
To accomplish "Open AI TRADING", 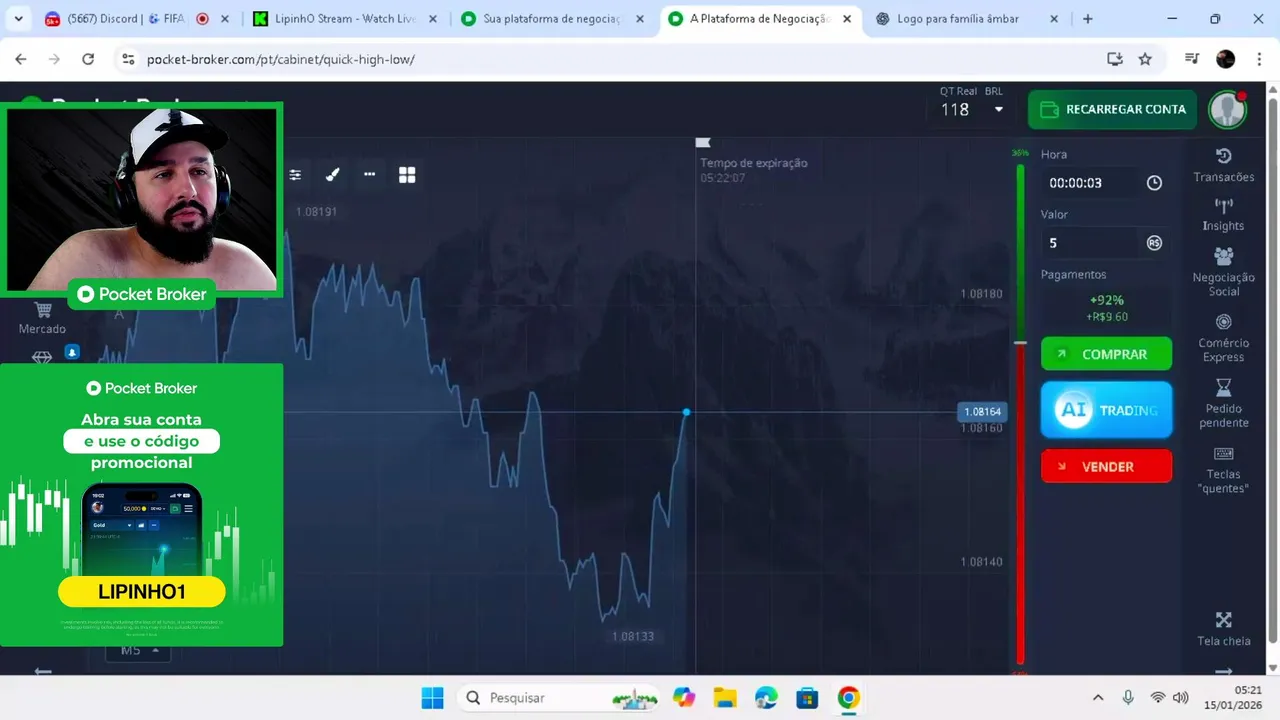I will click(1106, 410).
